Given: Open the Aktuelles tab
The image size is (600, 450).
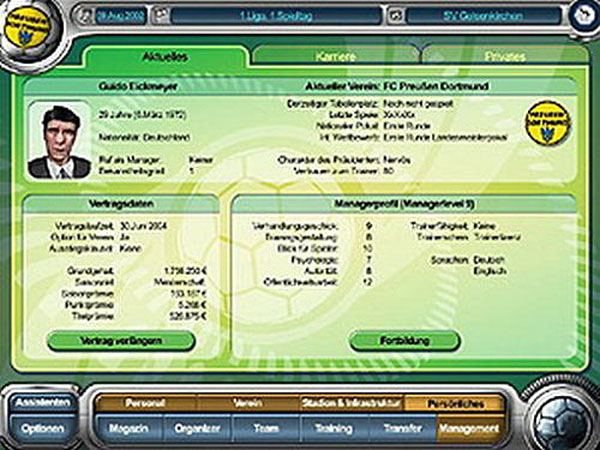Looking at the screenshot, I should [165, 57].
